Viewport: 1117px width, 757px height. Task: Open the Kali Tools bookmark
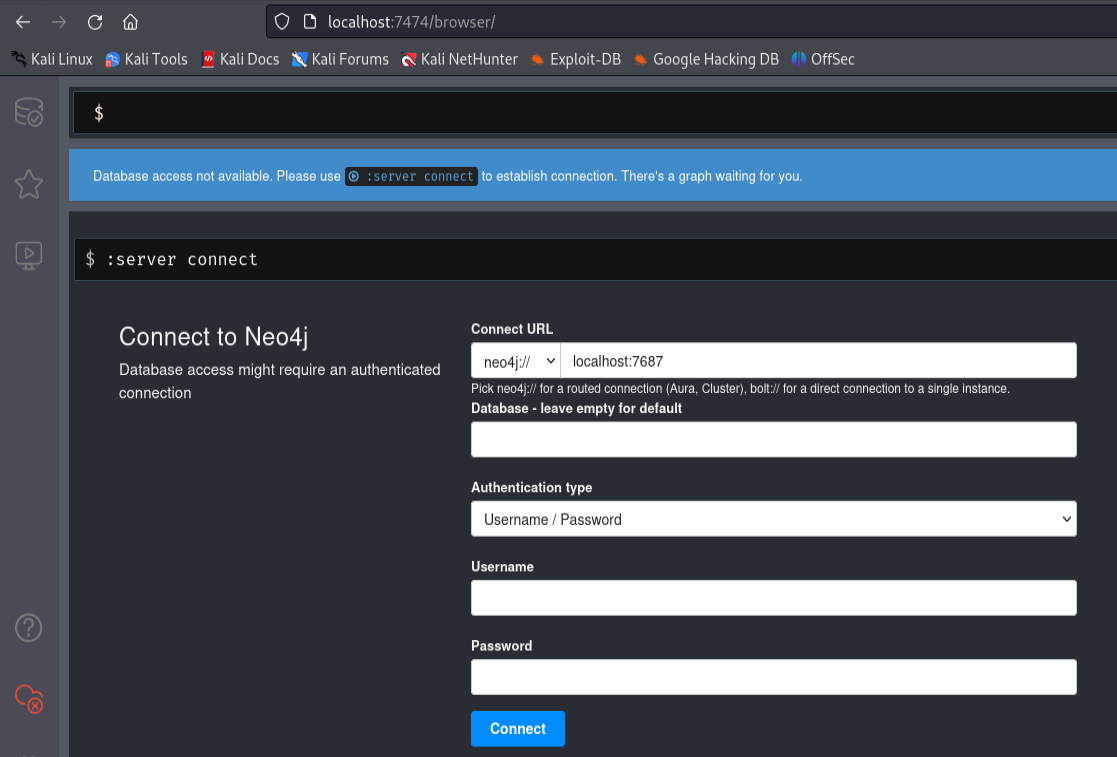[x=146, y=59]
